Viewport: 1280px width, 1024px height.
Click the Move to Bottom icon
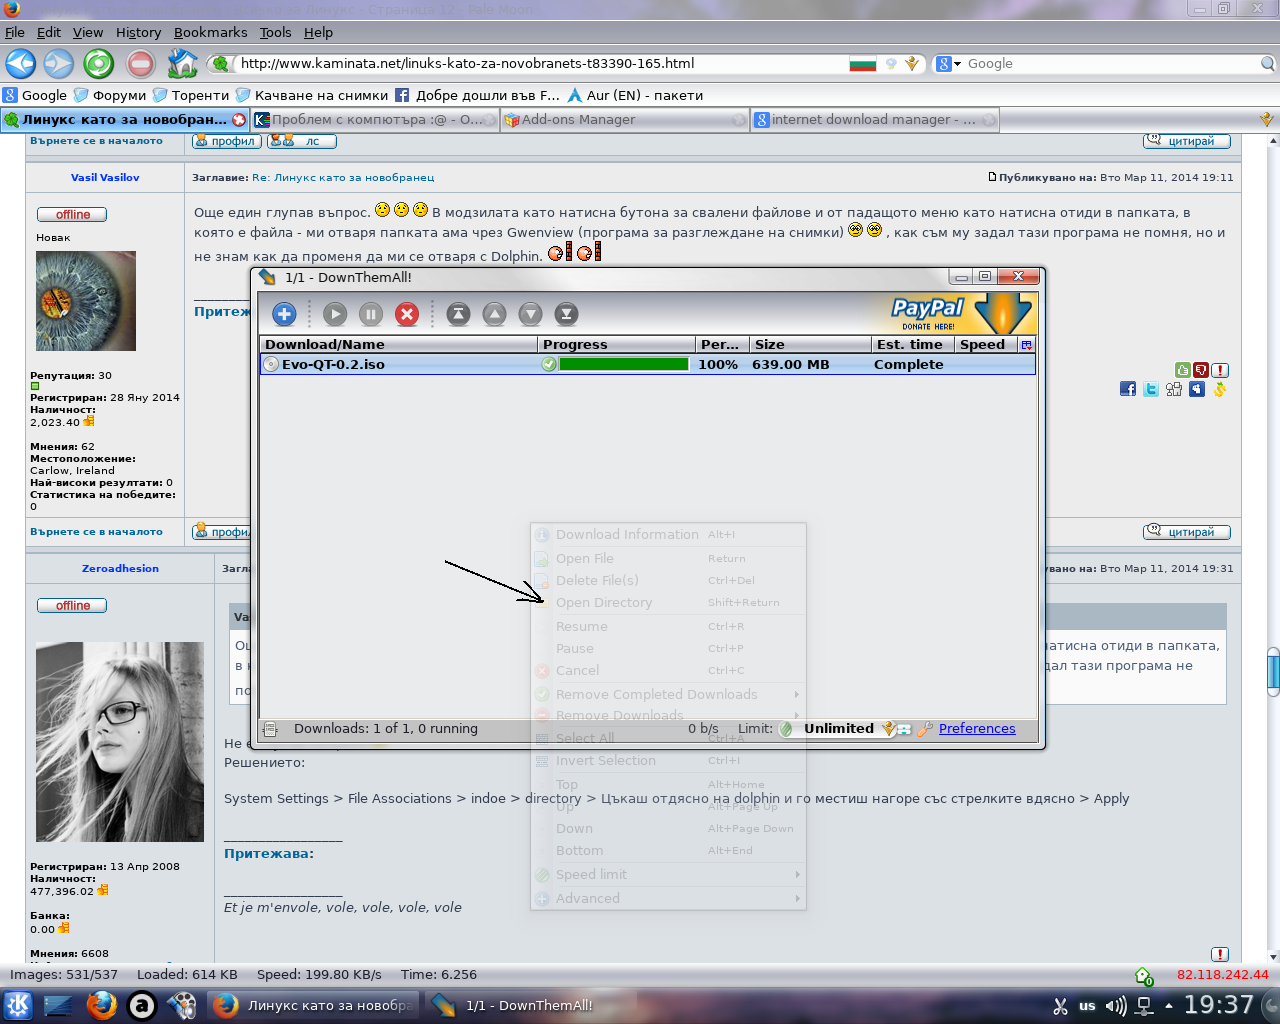566,314
